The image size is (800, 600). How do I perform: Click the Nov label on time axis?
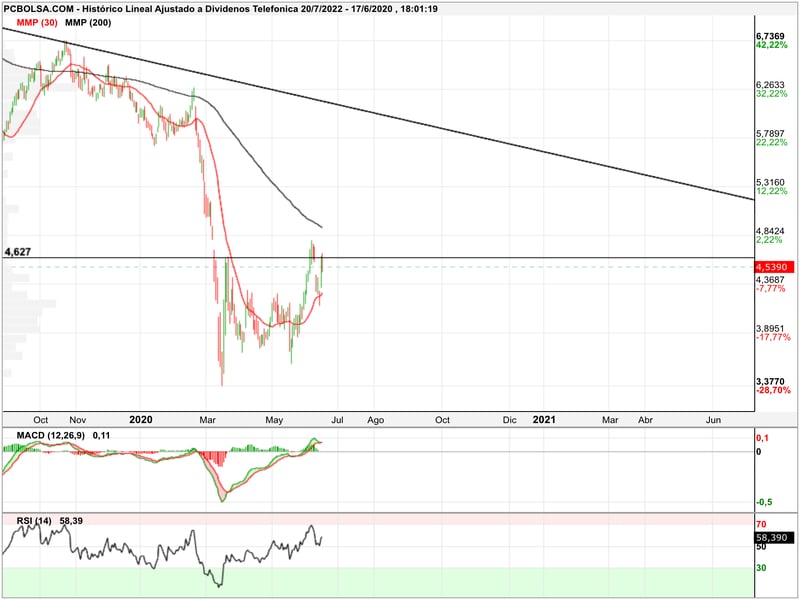(78, 420)
